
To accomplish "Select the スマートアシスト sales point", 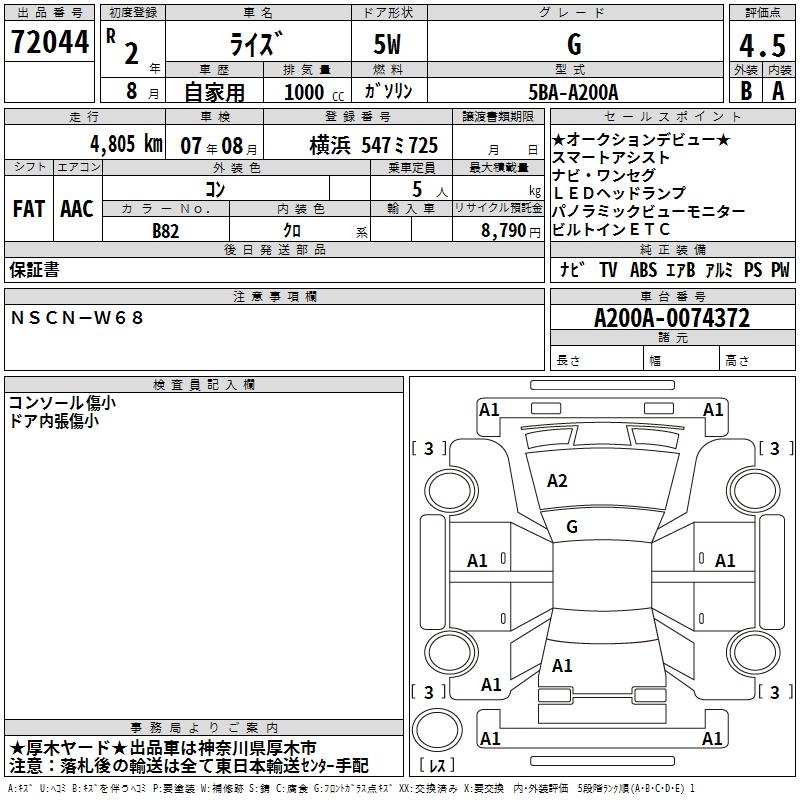I will click(611, 157).
